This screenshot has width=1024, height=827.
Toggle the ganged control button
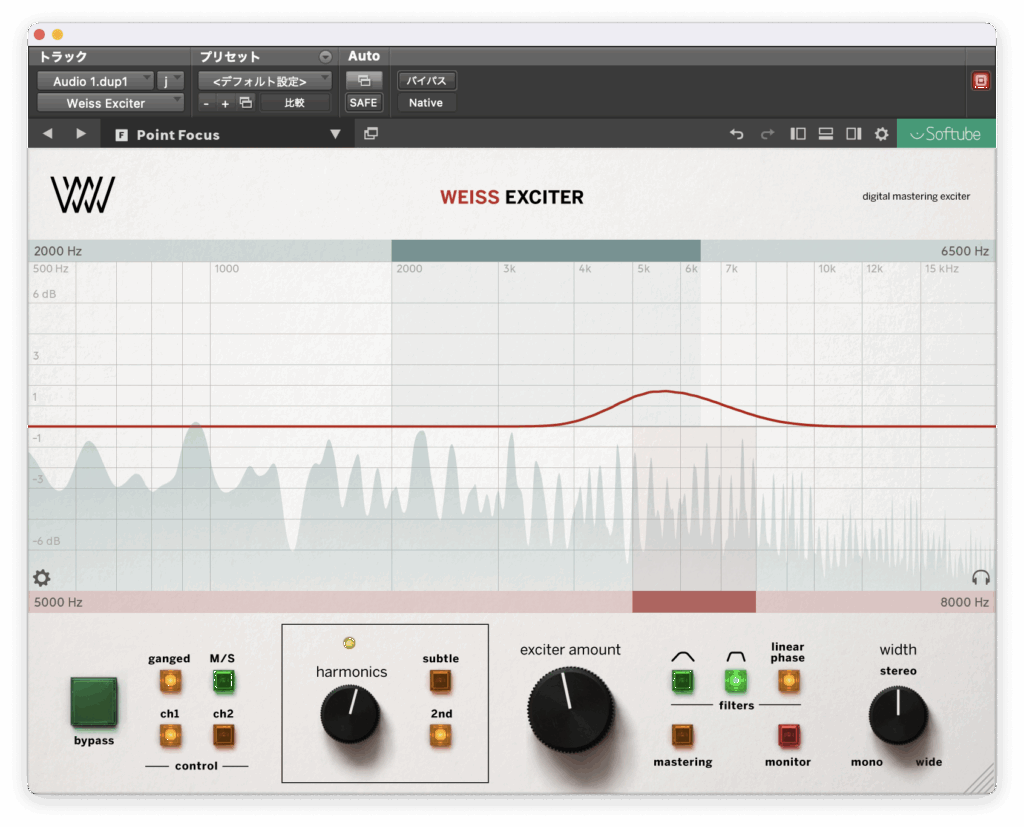170,681
